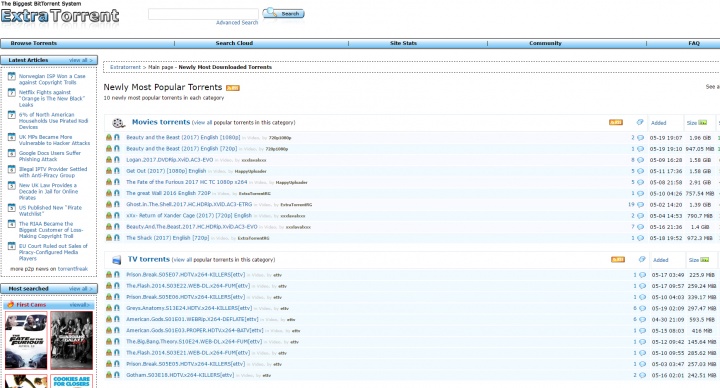This screenshot has width=720, height=388.
Task: Focus the torrent search input field
Action: (x=203, y=14)
